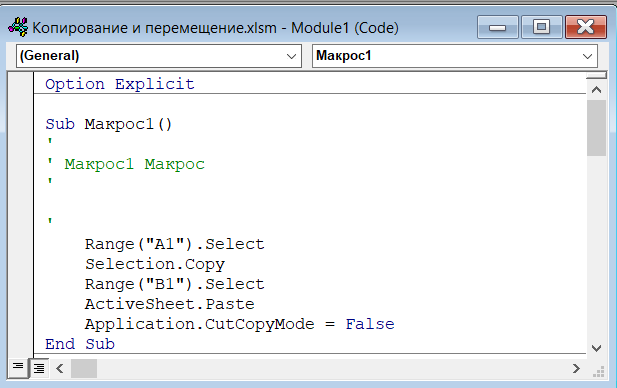Click the resize grip in the window corner
Image resolution: width=617 pixels, height=388 pixels.
598,371
